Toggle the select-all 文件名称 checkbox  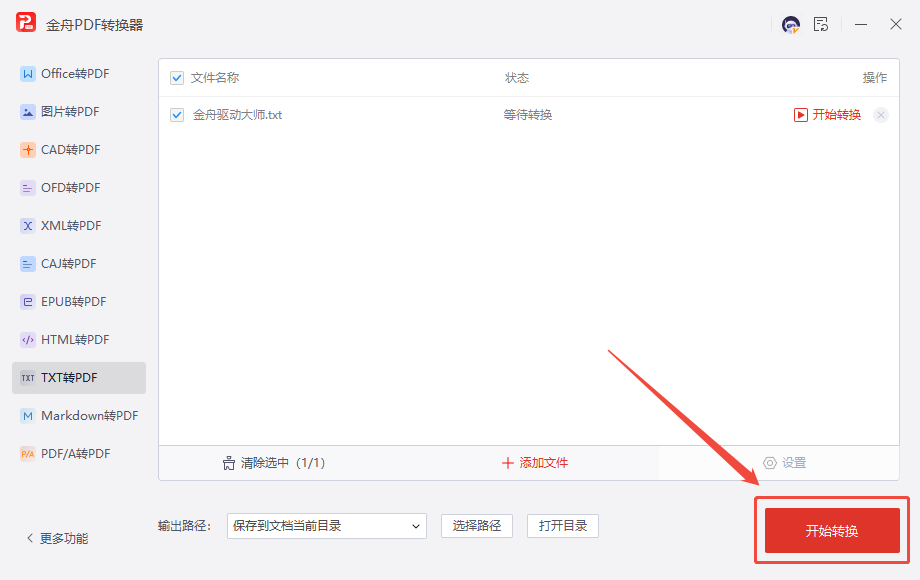tap(177, 78)
